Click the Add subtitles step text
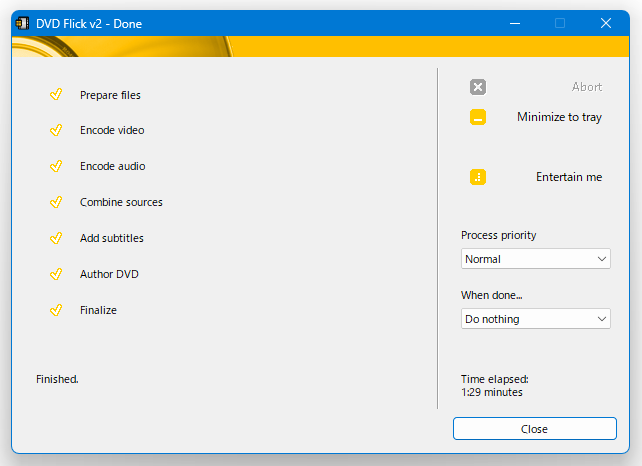Image resolution: width=642 pixels, height=466 pixels. pos(112,238)
